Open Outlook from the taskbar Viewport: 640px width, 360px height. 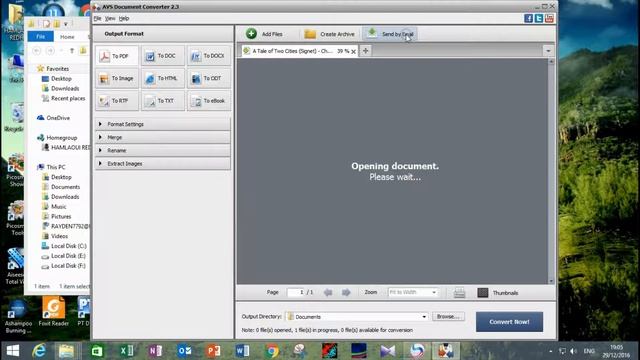point(184,351)
